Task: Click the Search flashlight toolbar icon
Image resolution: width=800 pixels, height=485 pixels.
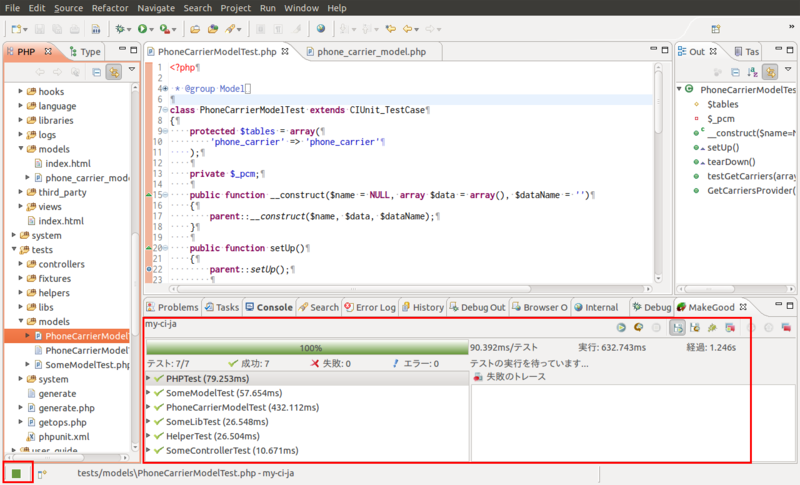Action: pos(231,29)
